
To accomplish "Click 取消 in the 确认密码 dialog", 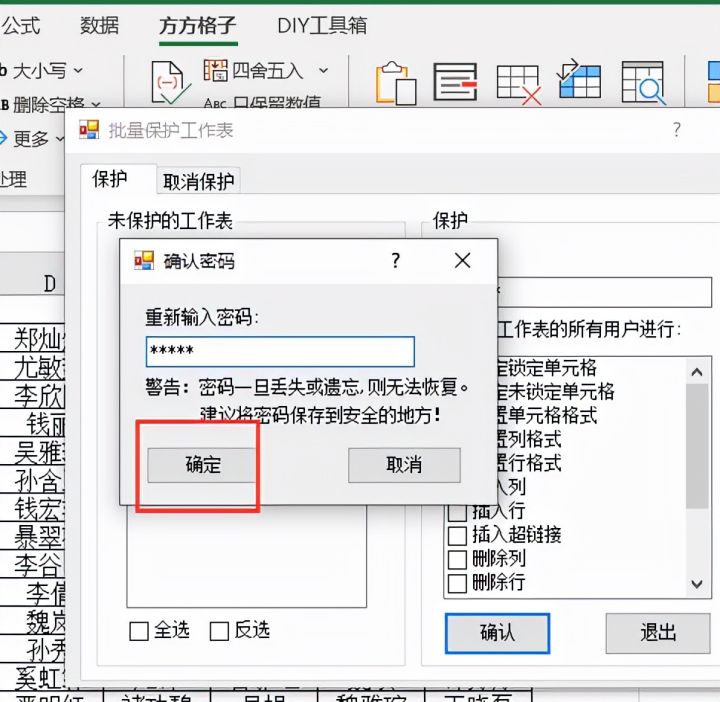I will pyautogui.click(x=404, y=465).
